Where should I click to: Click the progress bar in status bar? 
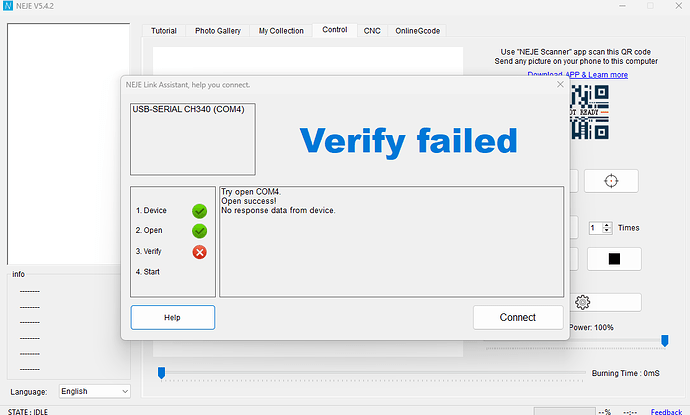(x=565, y=411)
